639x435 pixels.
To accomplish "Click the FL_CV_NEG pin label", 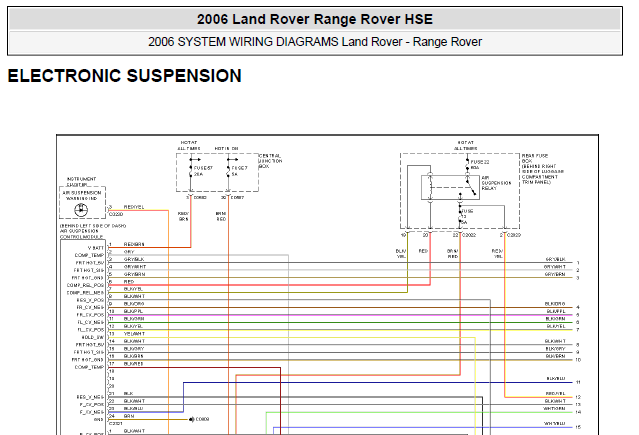I will point(90,322).
